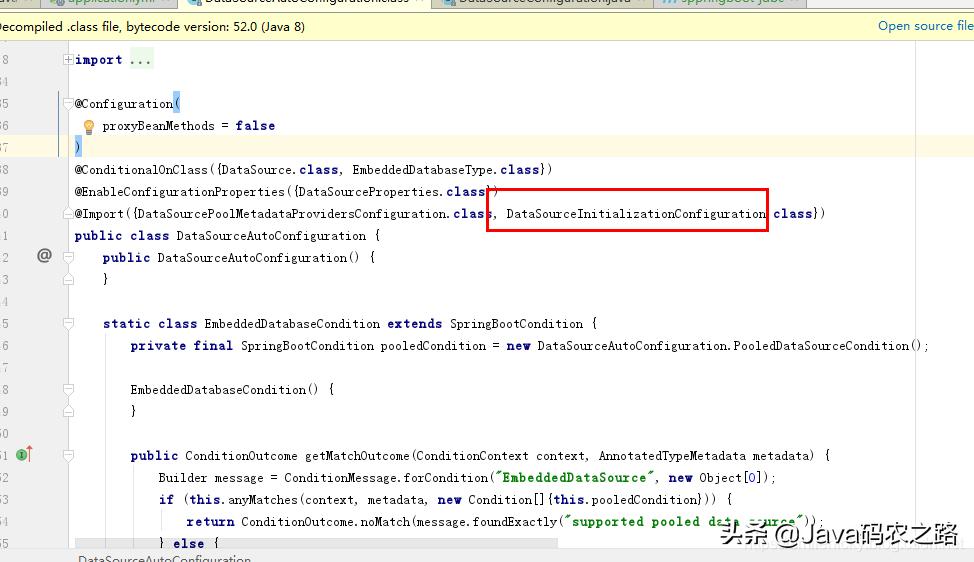The image size is (974, 562).
Task: Click the @ConditionalOnClass annotation
Action: click(x=141, y=170)
